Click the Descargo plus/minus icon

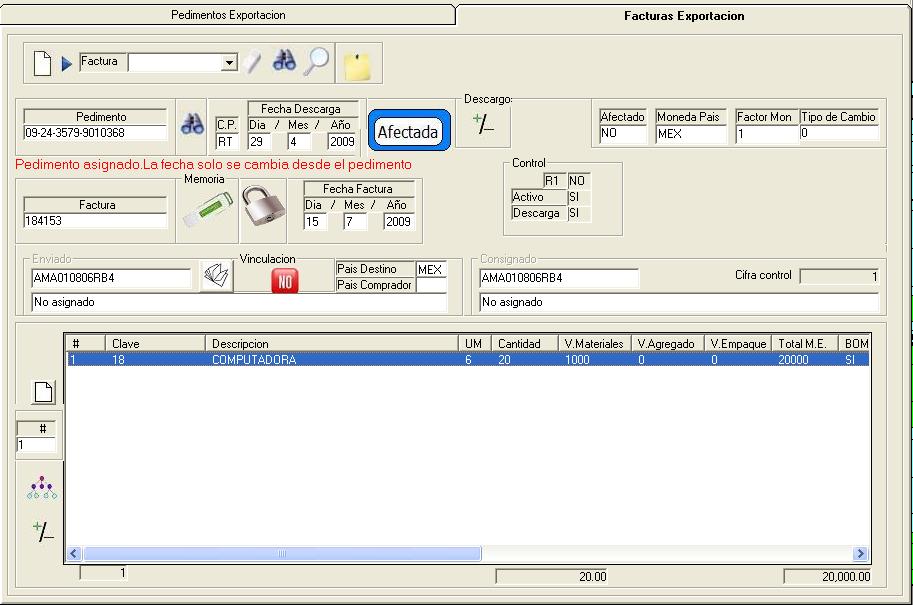click(483, 123)
